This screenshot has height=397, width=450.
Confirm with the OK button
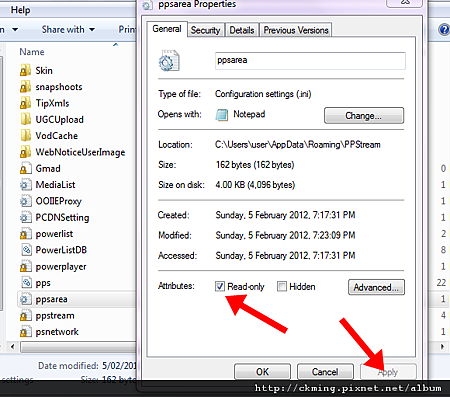[x=262, y=372]
